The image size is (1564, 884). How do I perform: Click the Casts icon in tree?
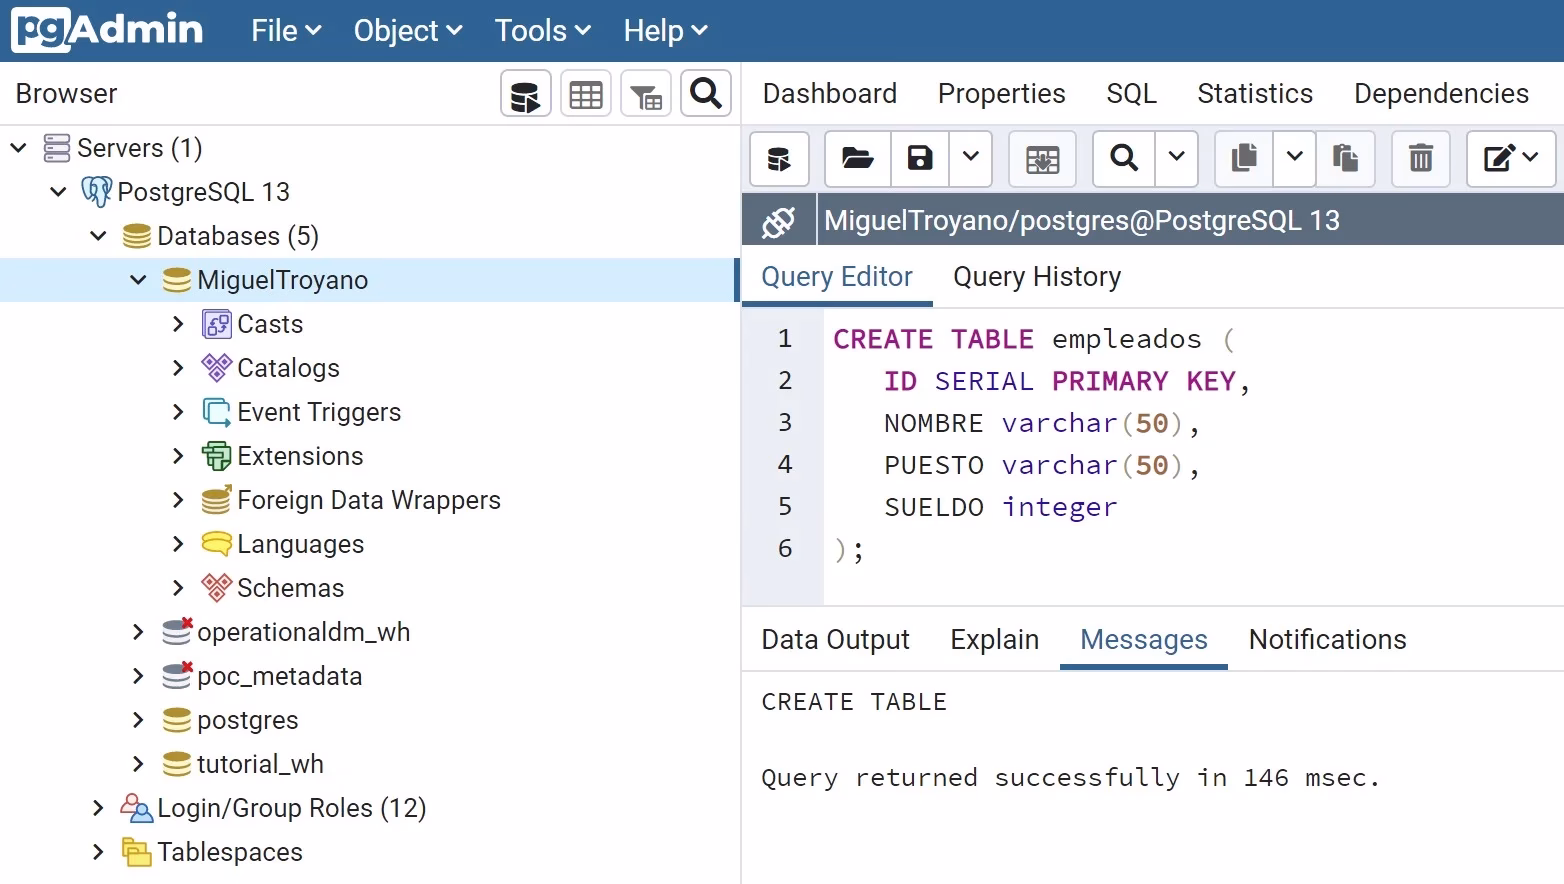[217, 324]
